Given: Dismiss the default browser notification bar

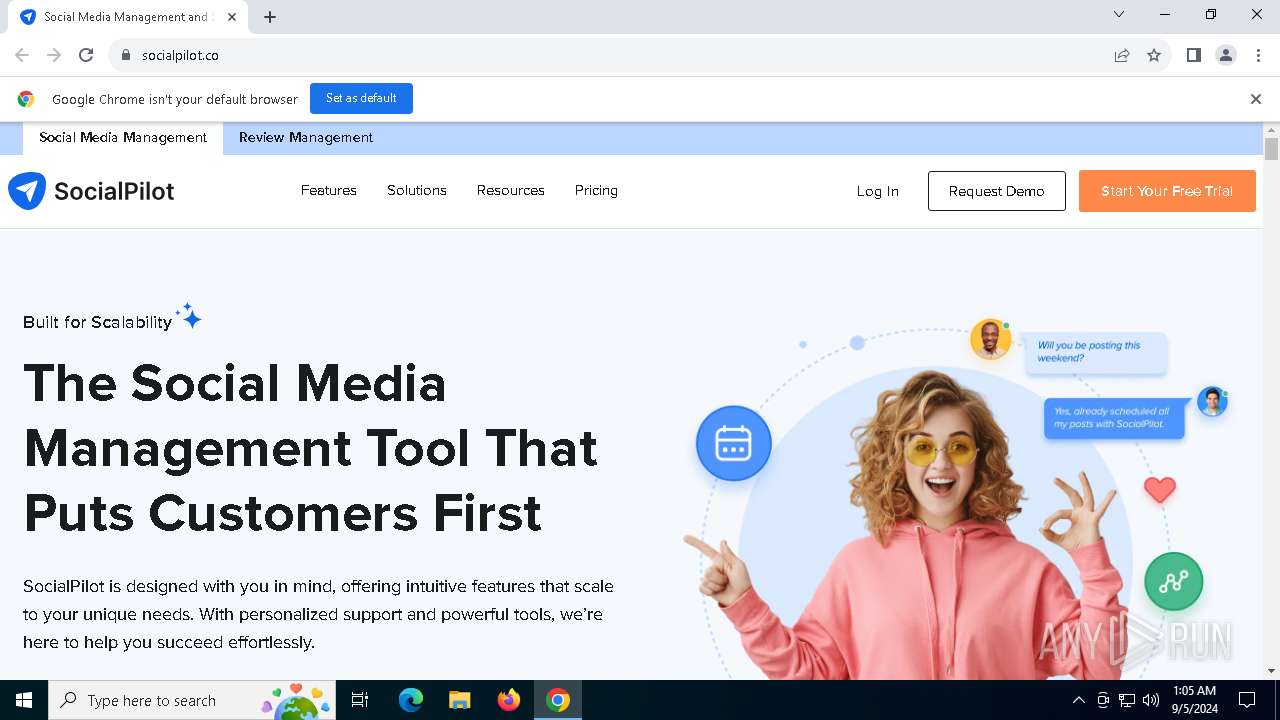Looking at the screenshot, I should tap(1256, 99).
